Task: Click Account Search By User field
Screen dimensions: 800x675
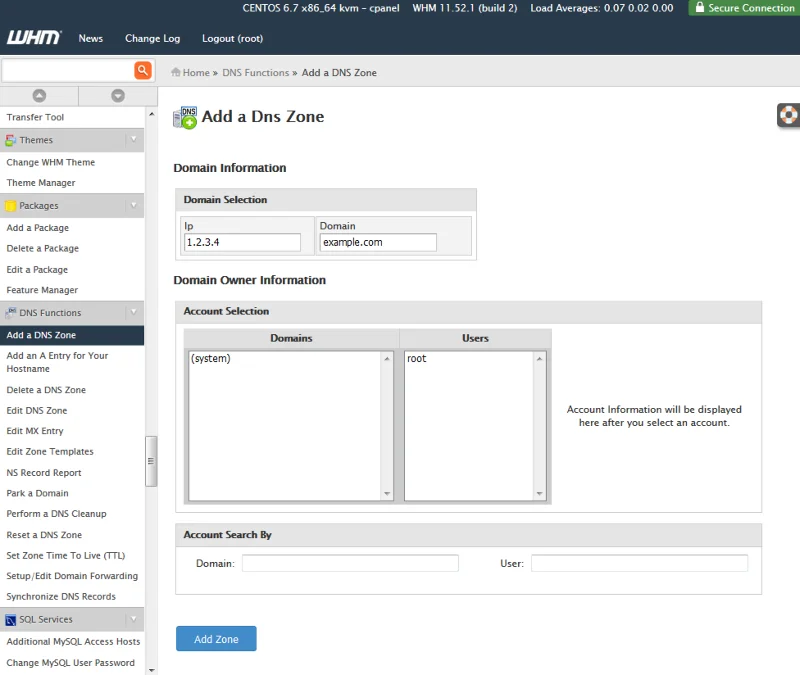Action: click(639, 563)
